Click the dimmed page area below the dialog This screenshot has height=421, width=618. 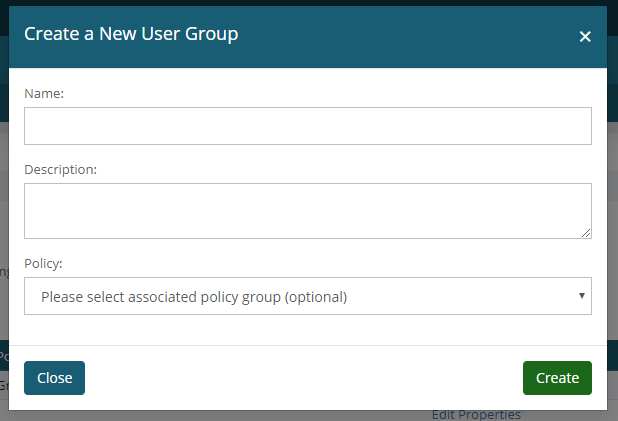200,415
